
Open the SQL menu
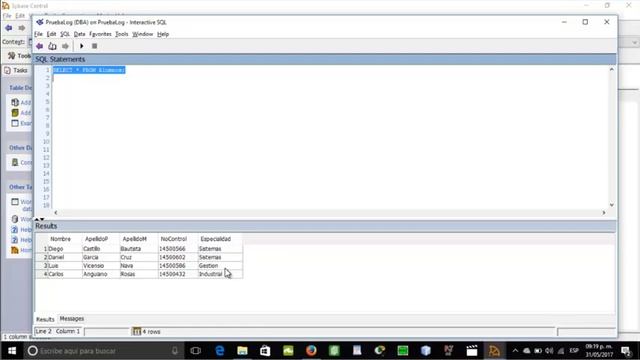tap(65, 34)
